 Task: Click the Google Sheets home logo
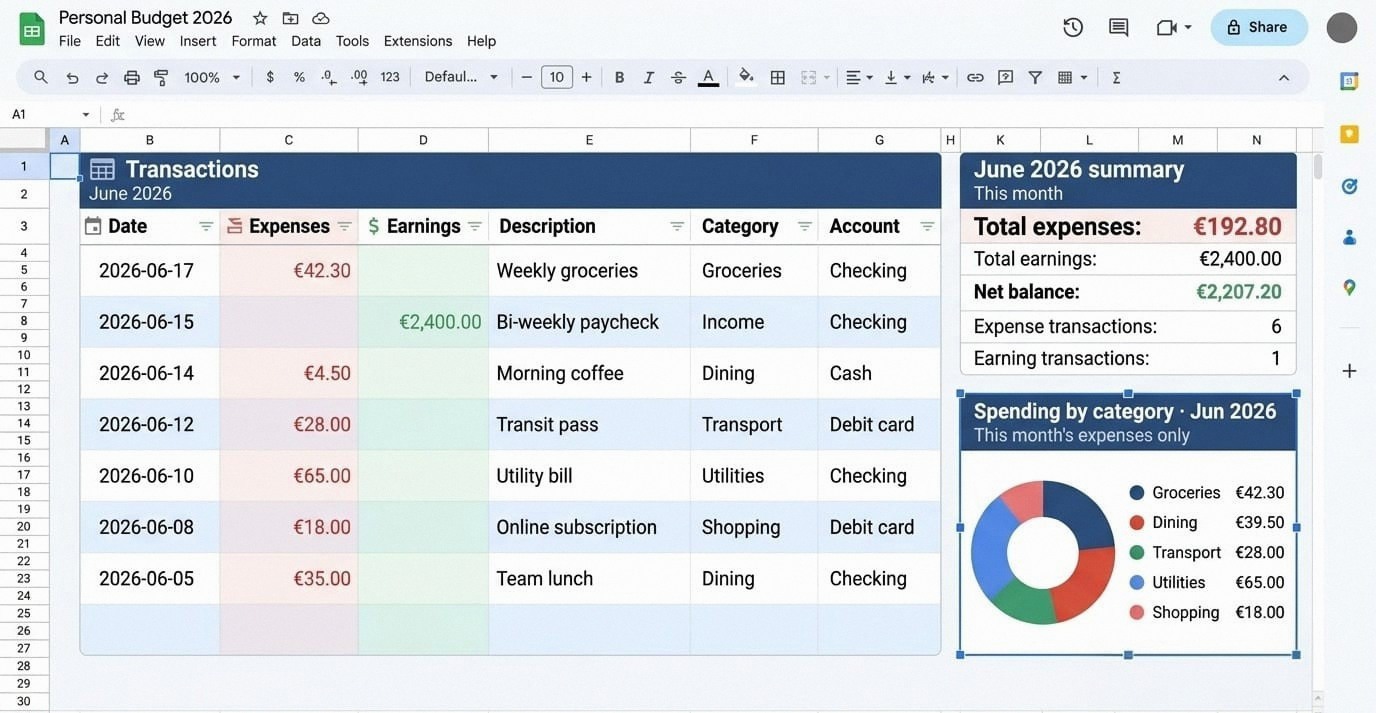32,29
